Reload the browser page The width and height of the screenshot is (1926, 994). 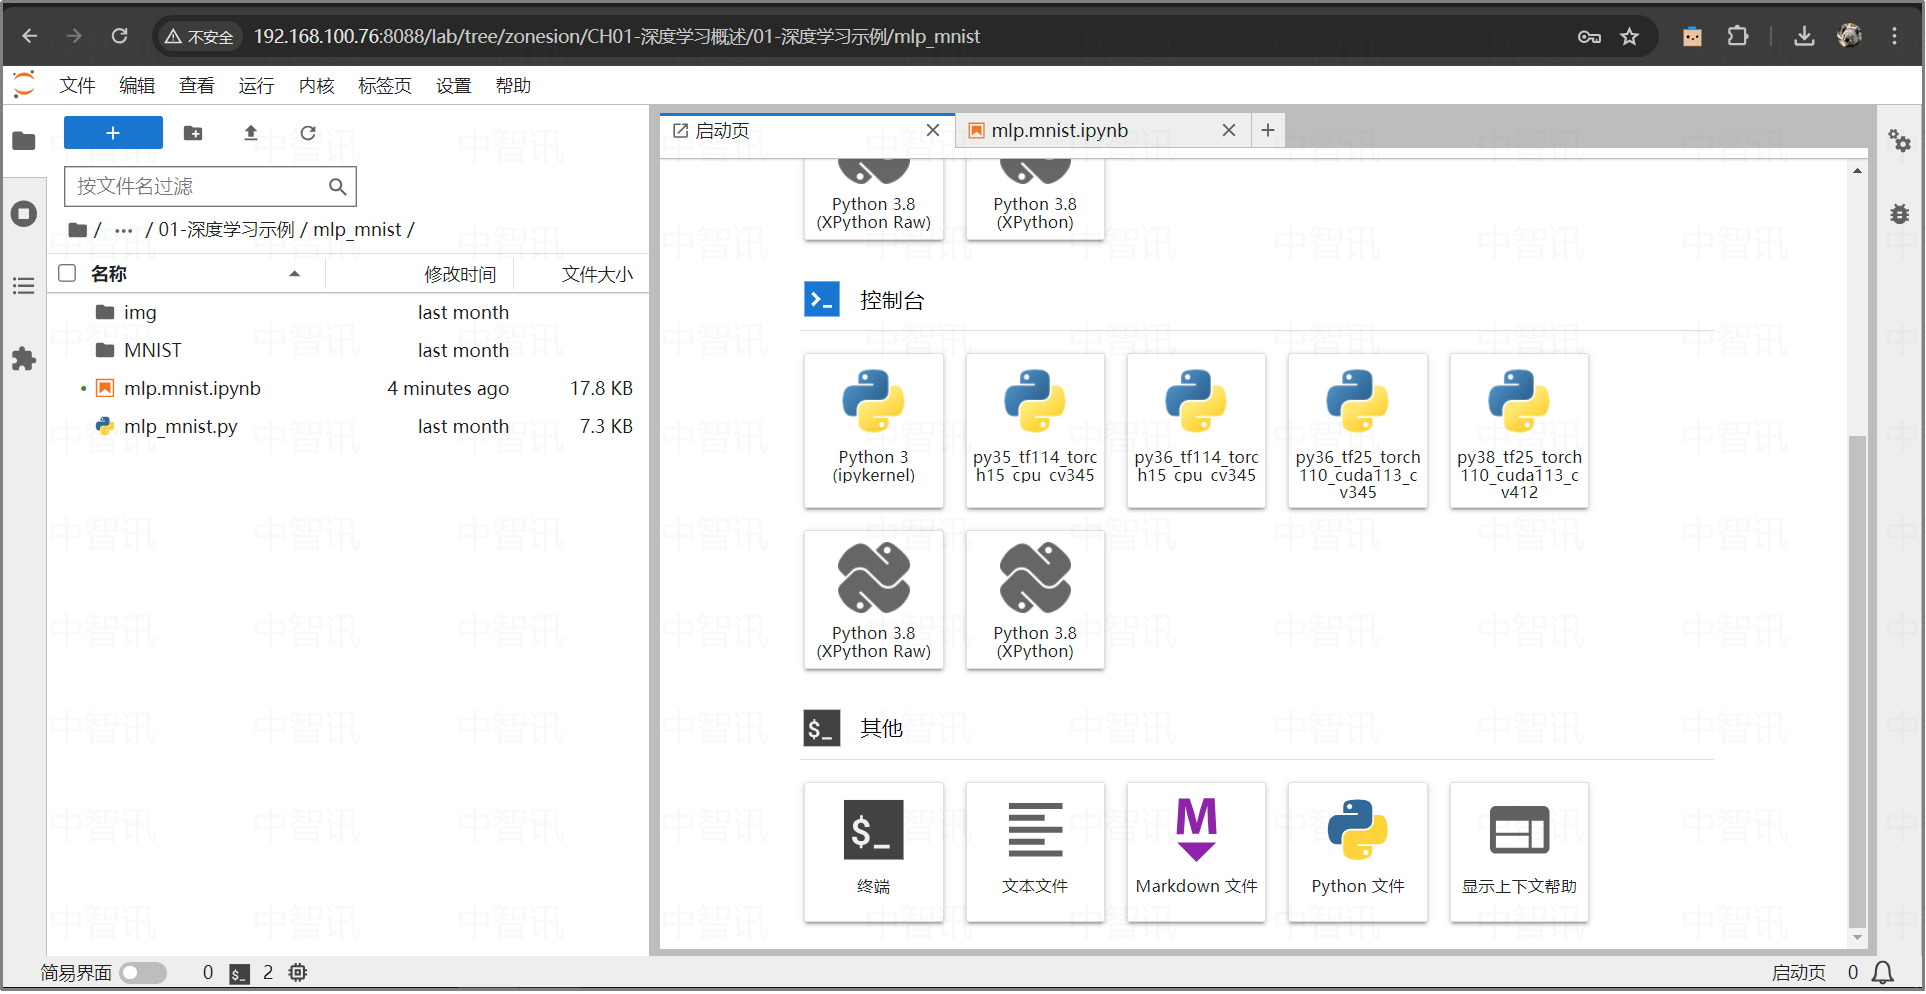[119, 36]
